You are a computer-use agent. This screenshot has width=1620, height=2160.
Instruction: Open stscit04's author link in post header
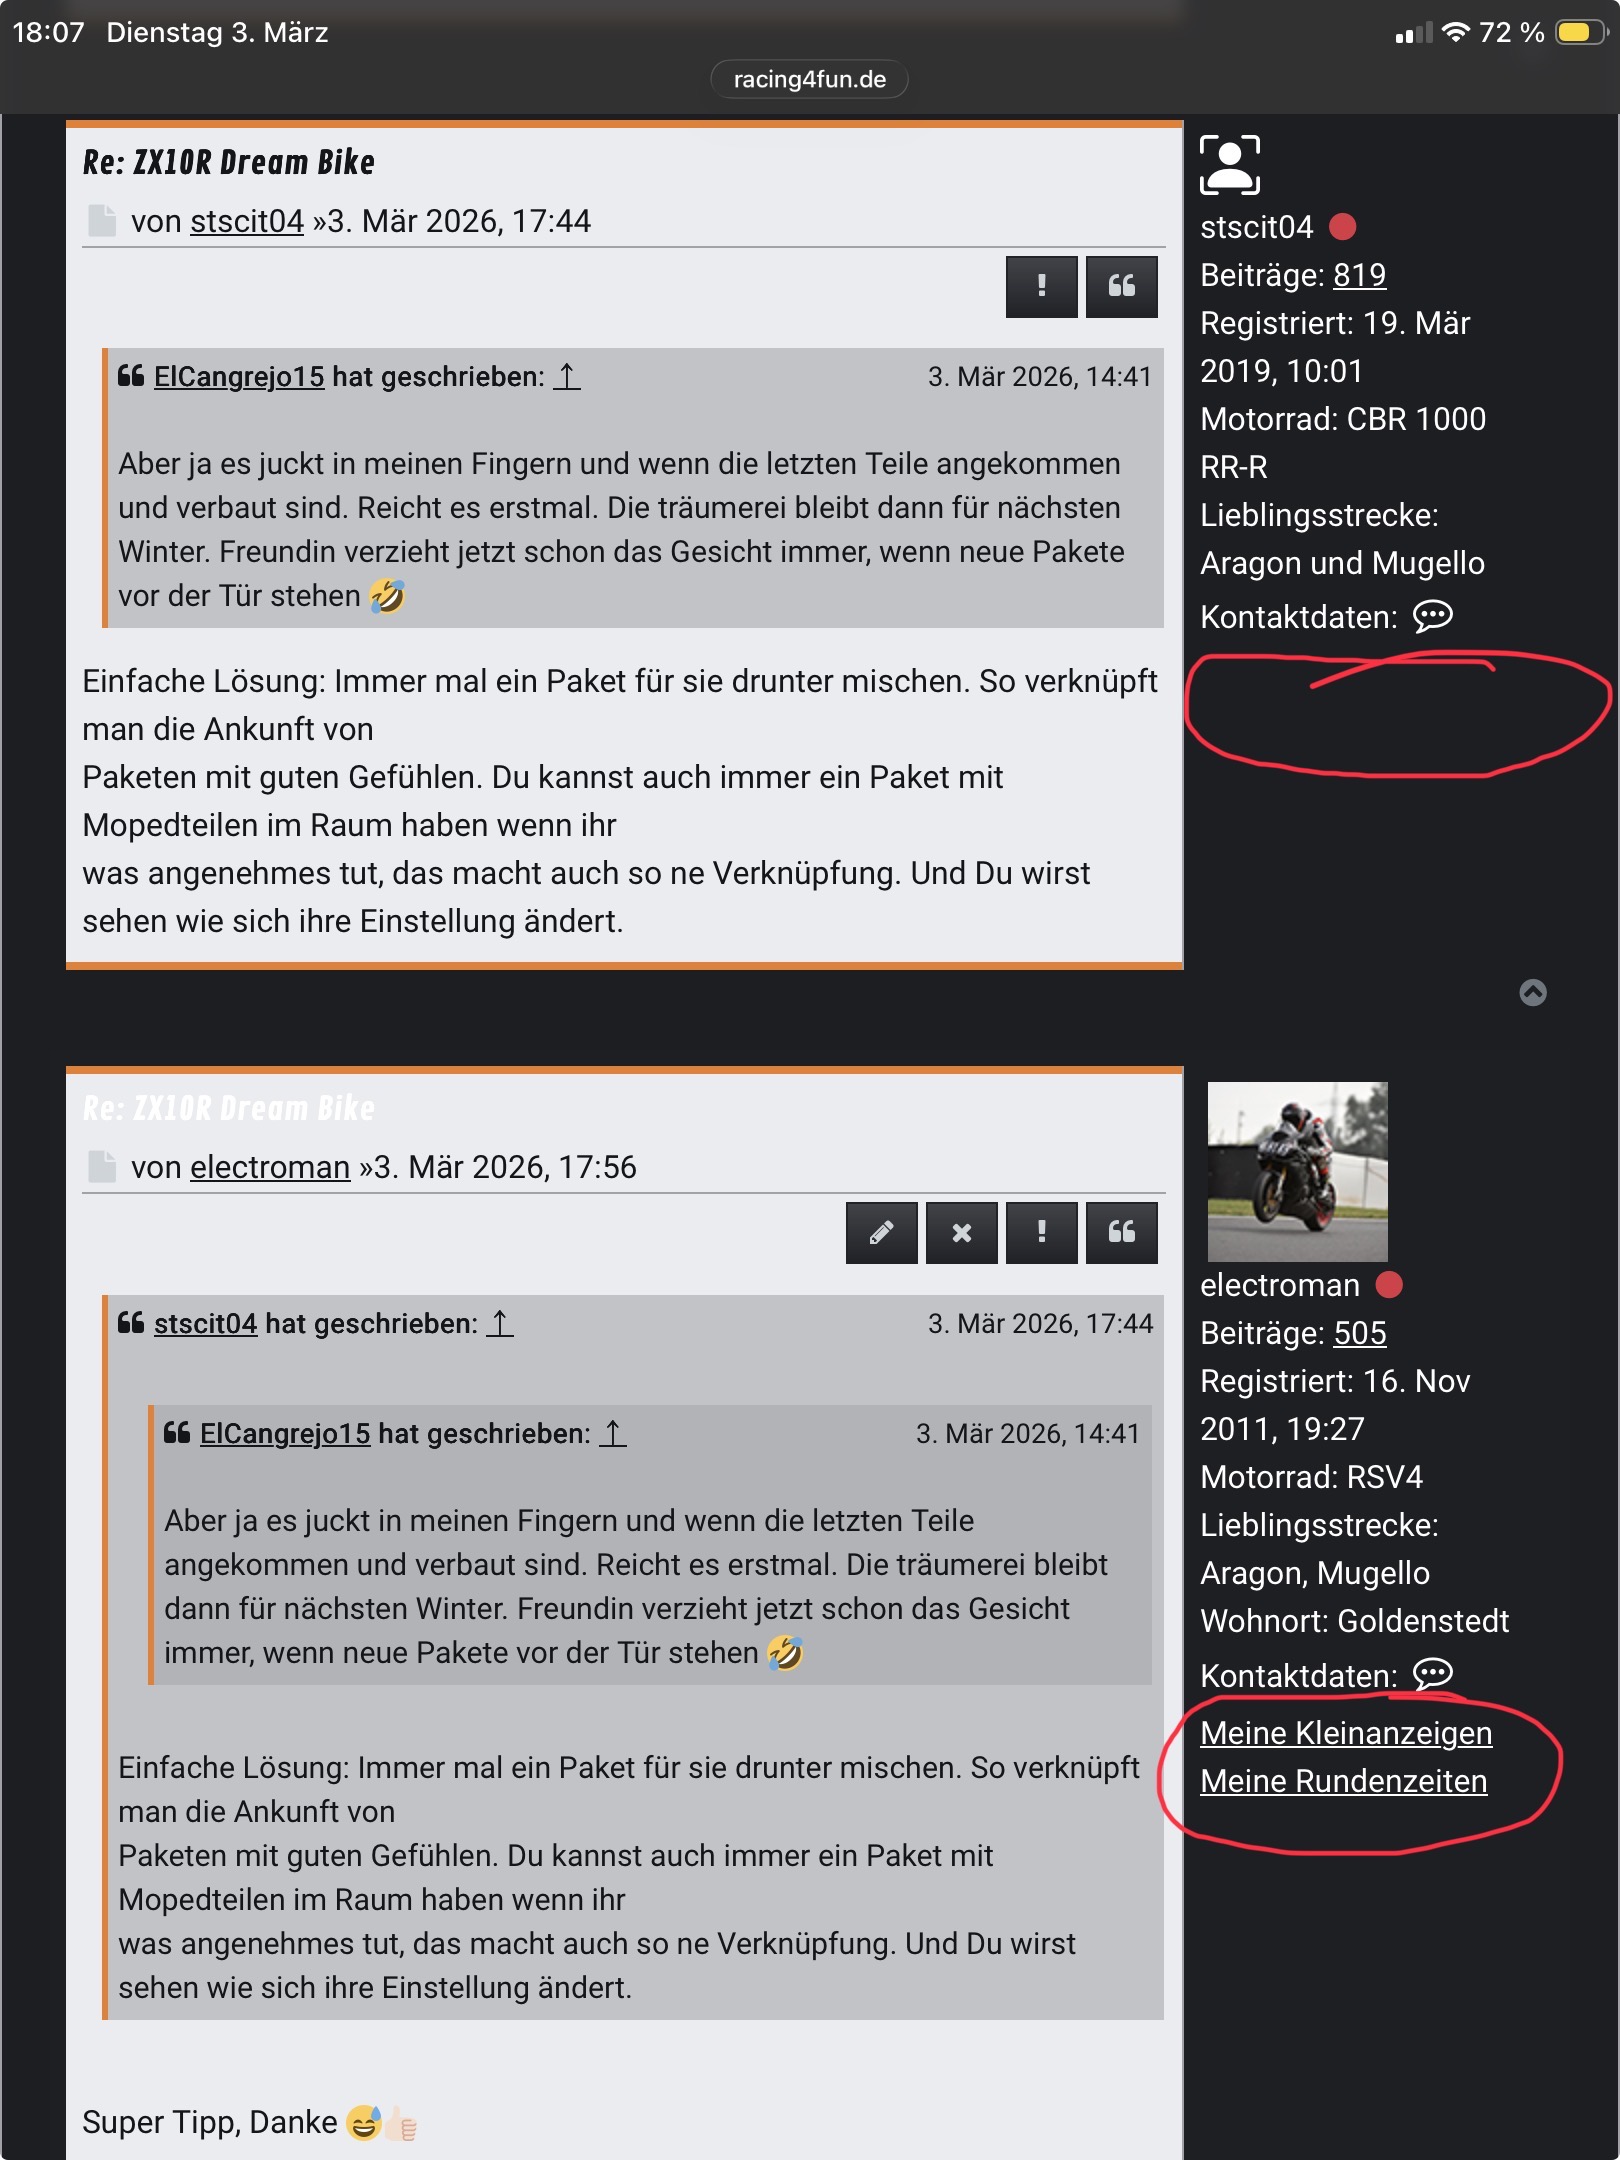(x=247, y=221)
